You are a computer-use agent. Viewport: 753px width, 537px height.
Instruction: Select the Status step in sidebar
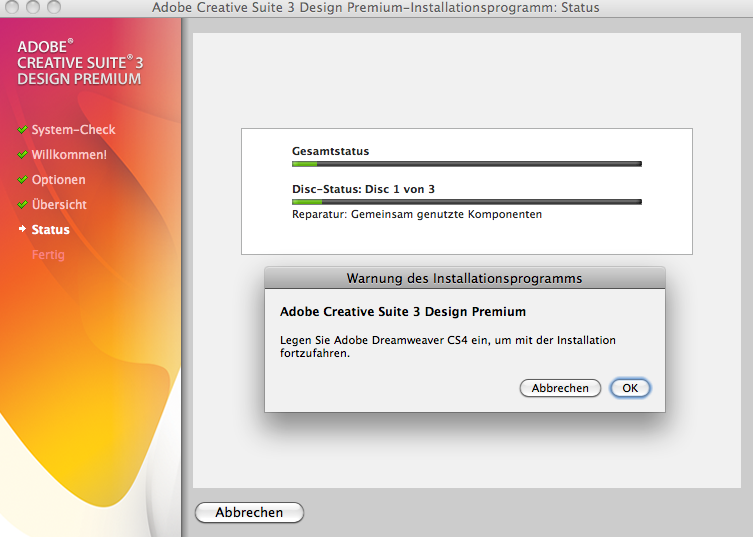50,230
